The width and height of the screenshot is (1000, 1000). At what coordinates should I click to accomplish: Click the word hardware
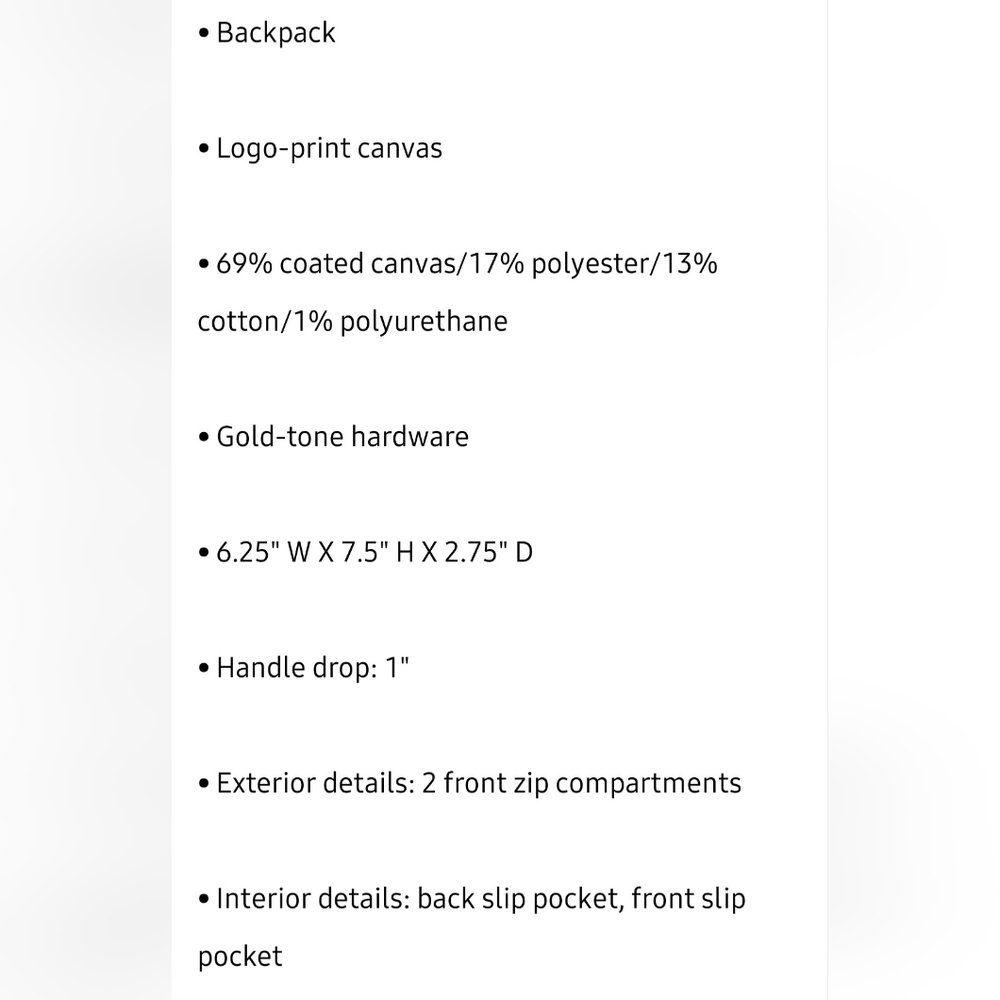point(409,437)
